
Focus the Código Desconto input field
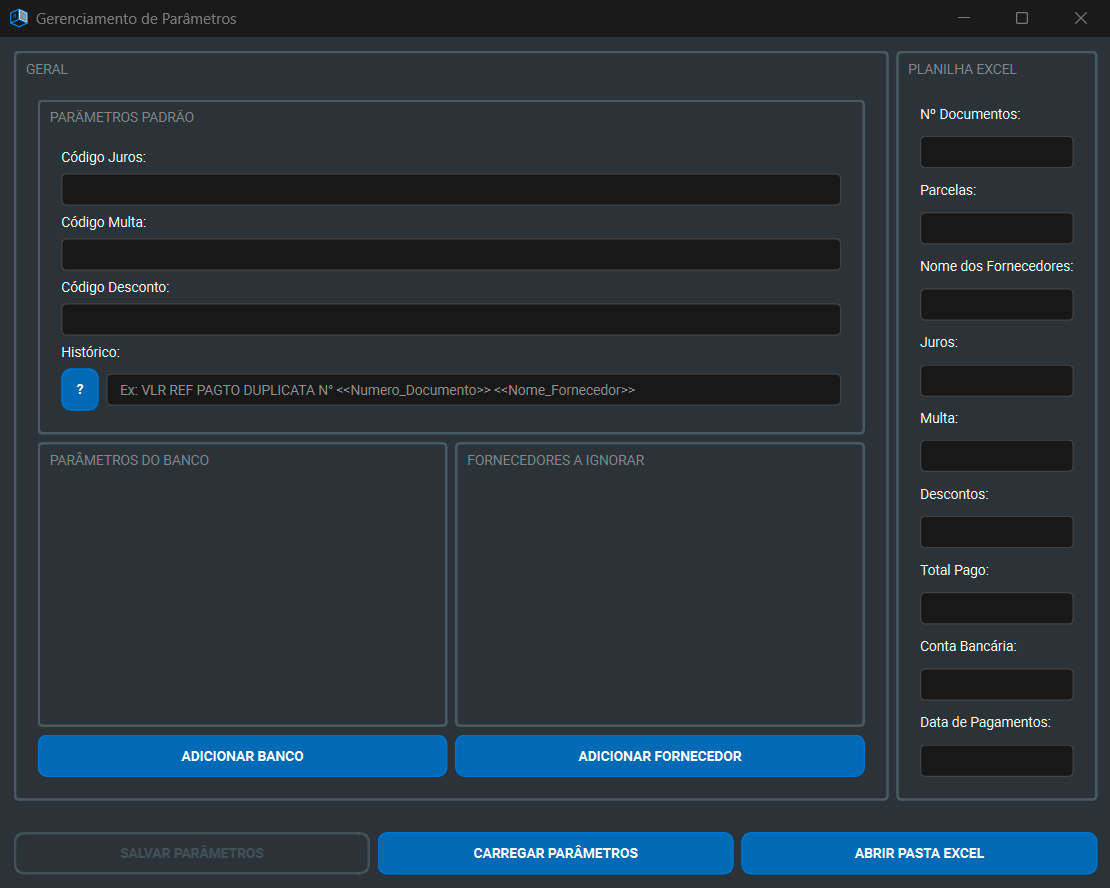click(451, 319)
